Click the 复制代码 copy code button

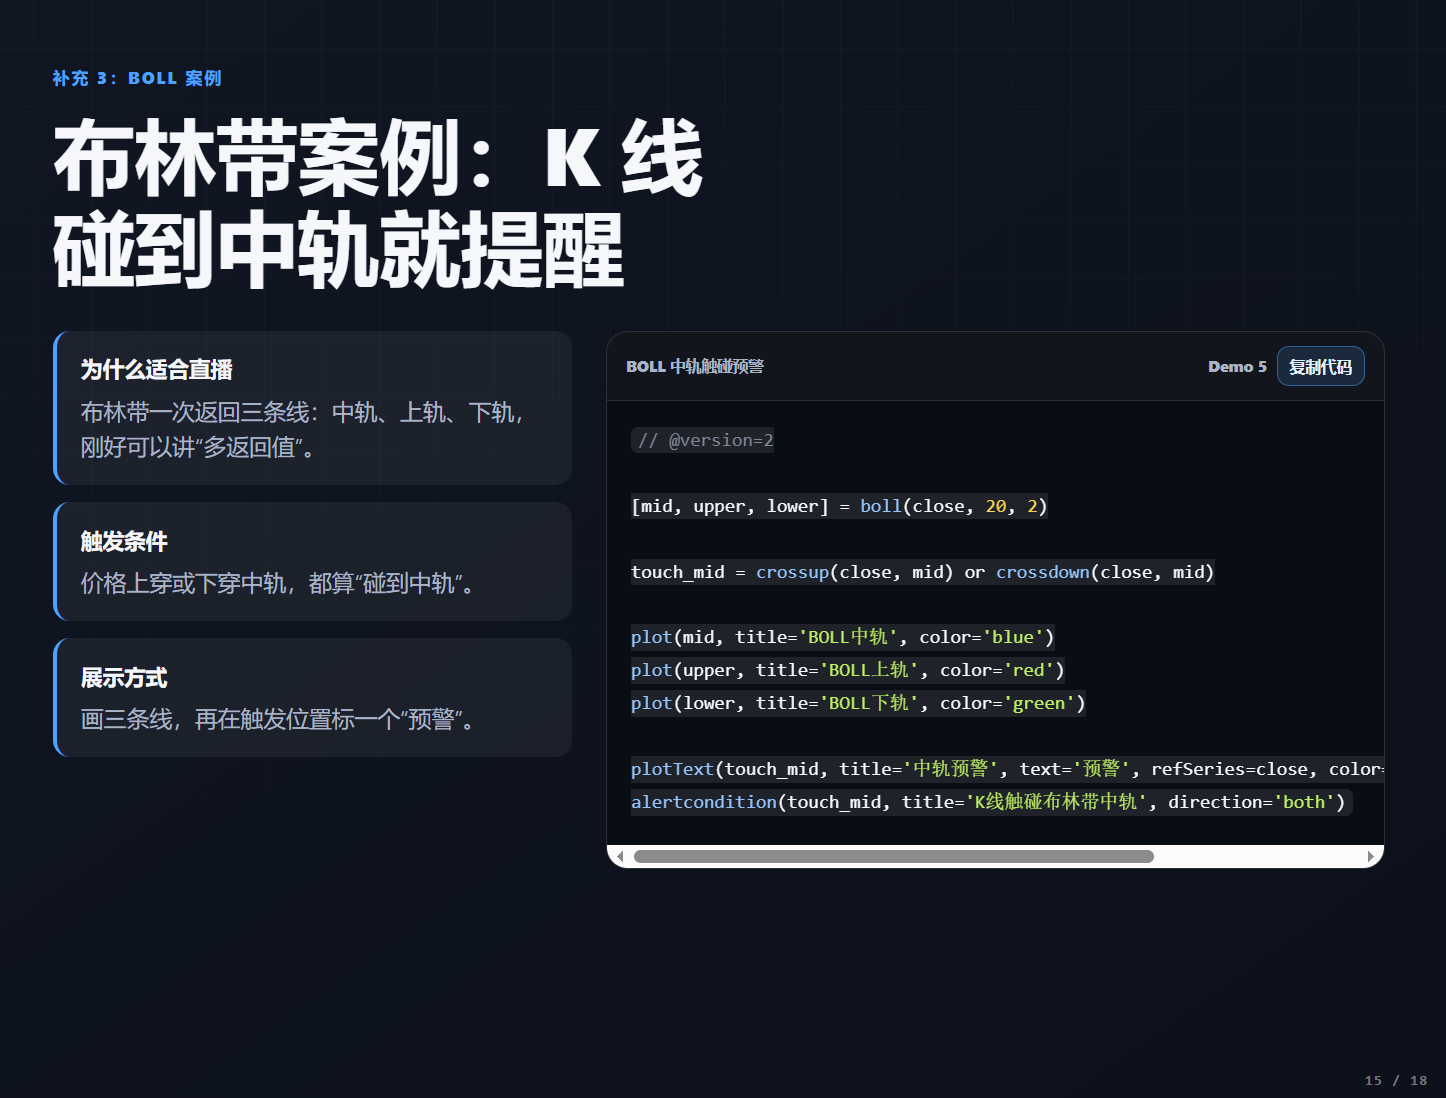pos(1320,366)
